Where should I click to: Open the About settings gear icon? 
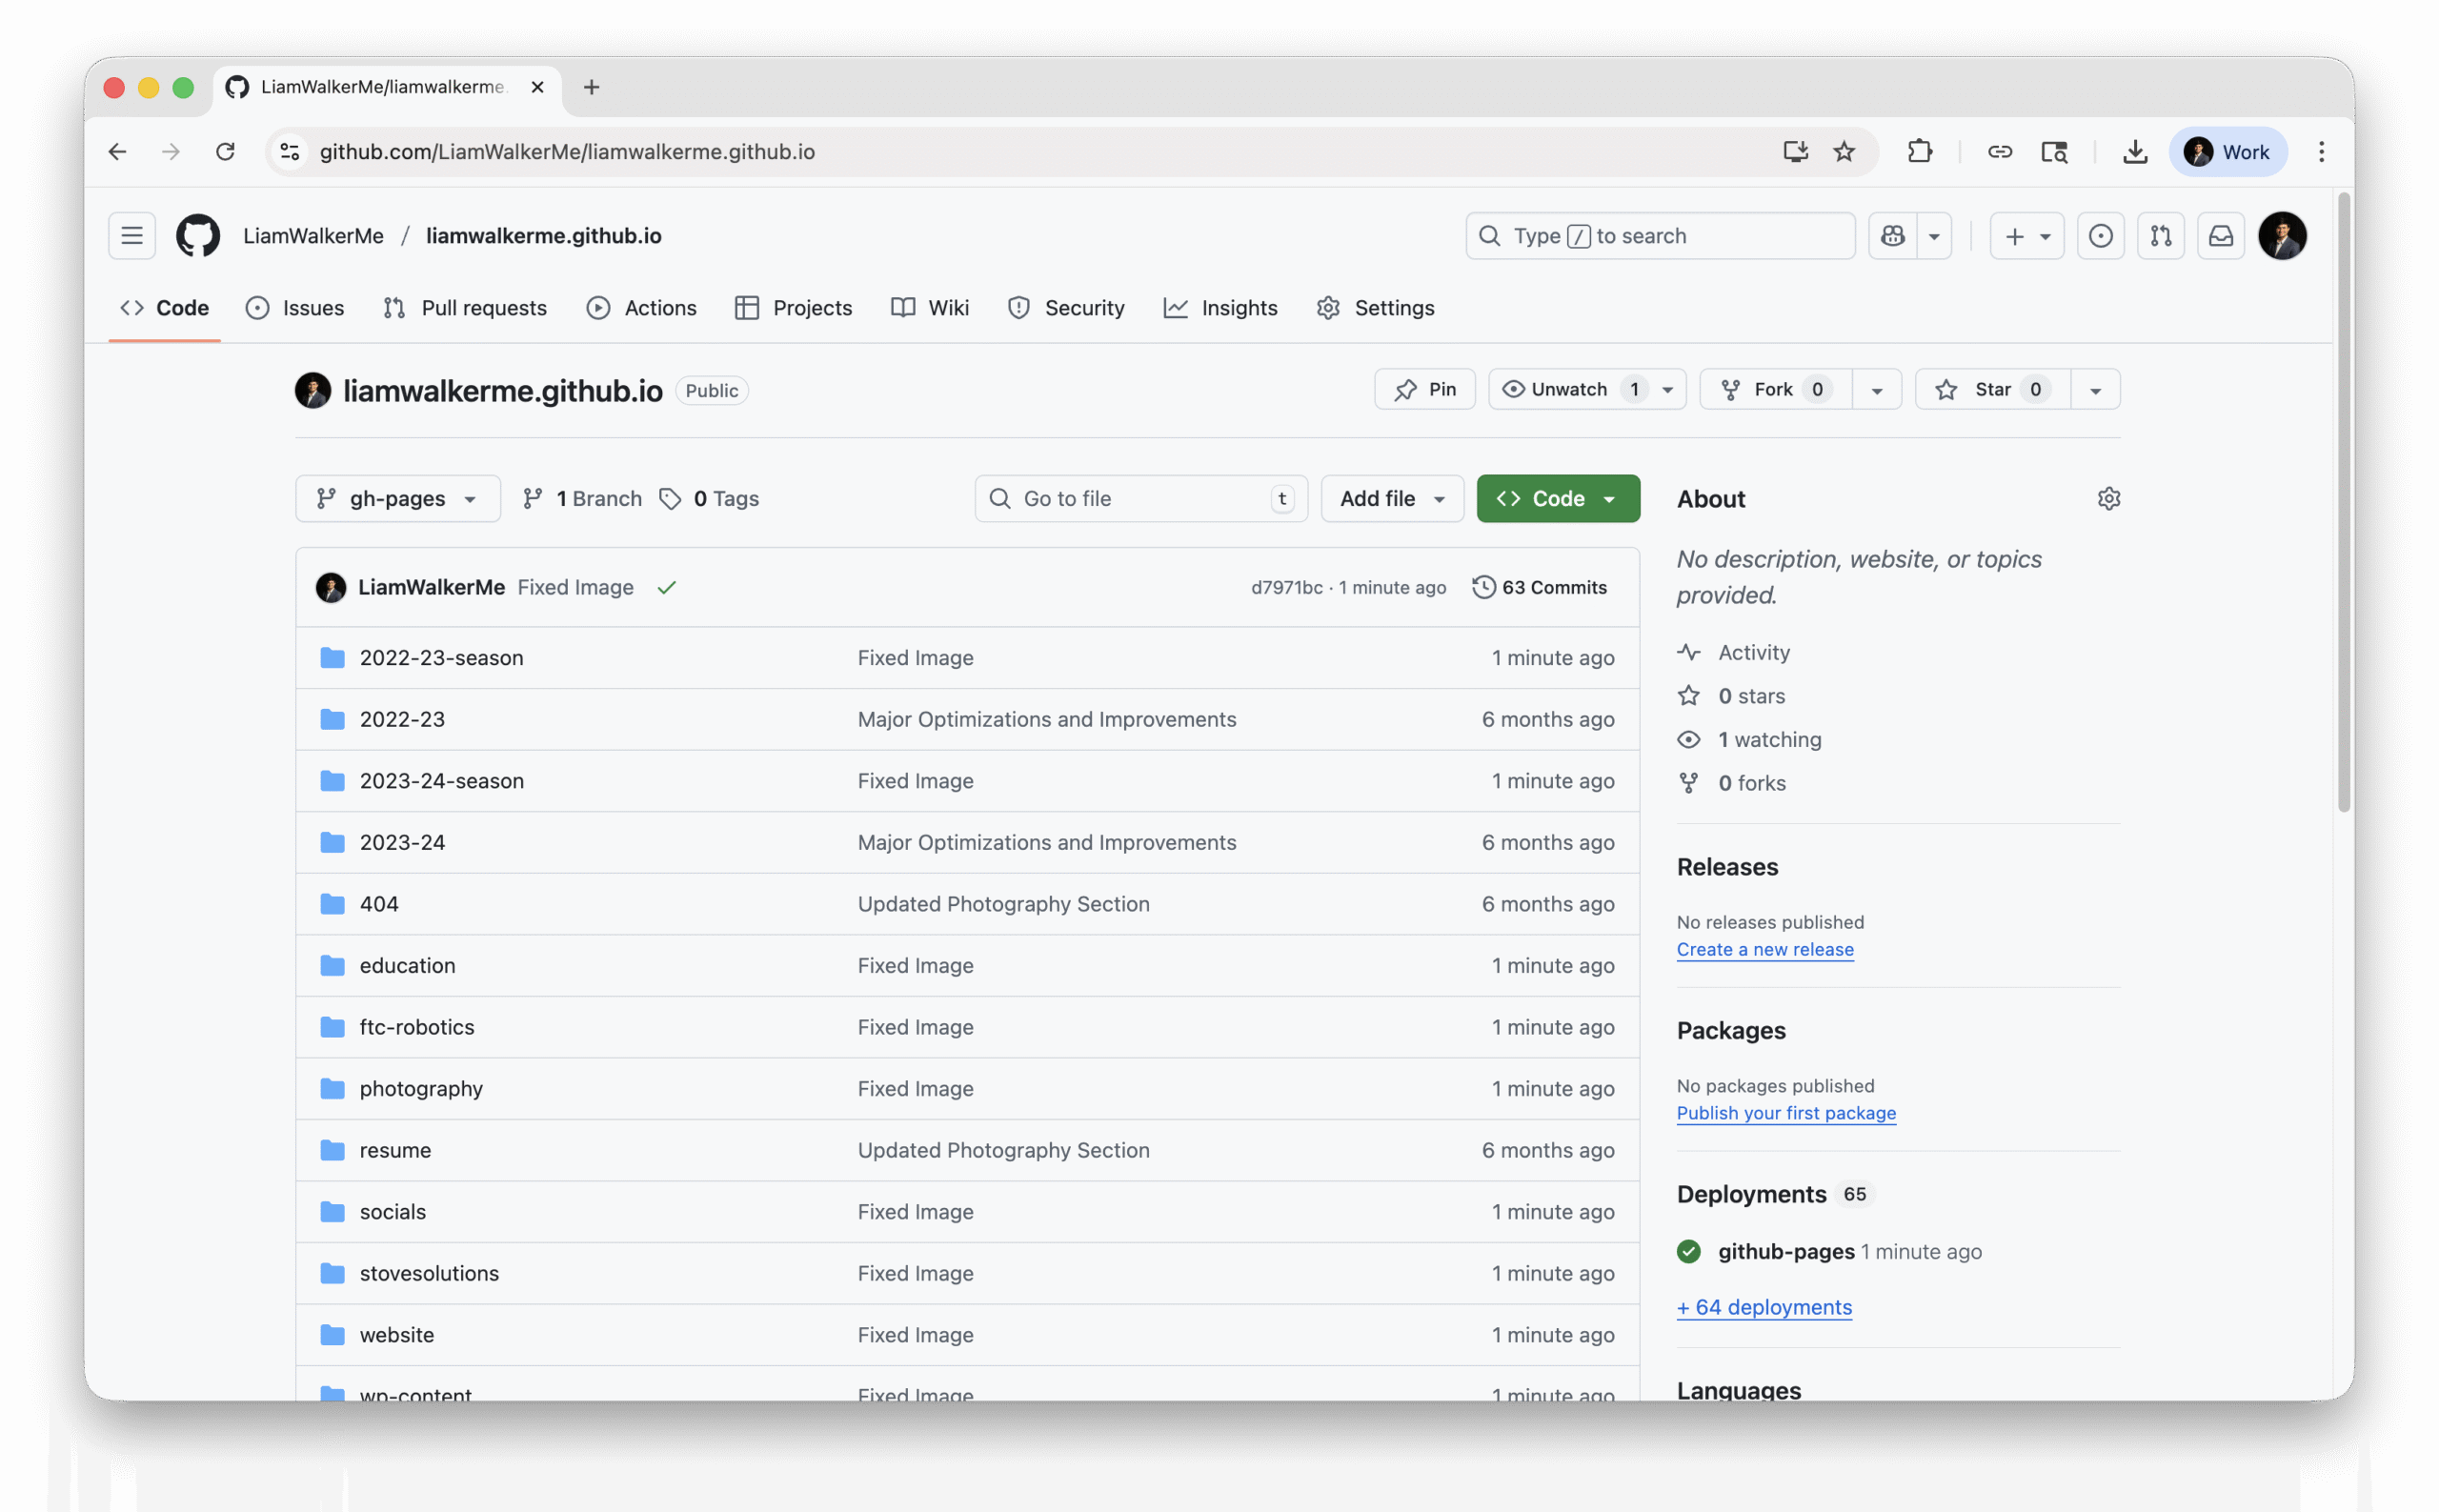tap(2108, 499)
